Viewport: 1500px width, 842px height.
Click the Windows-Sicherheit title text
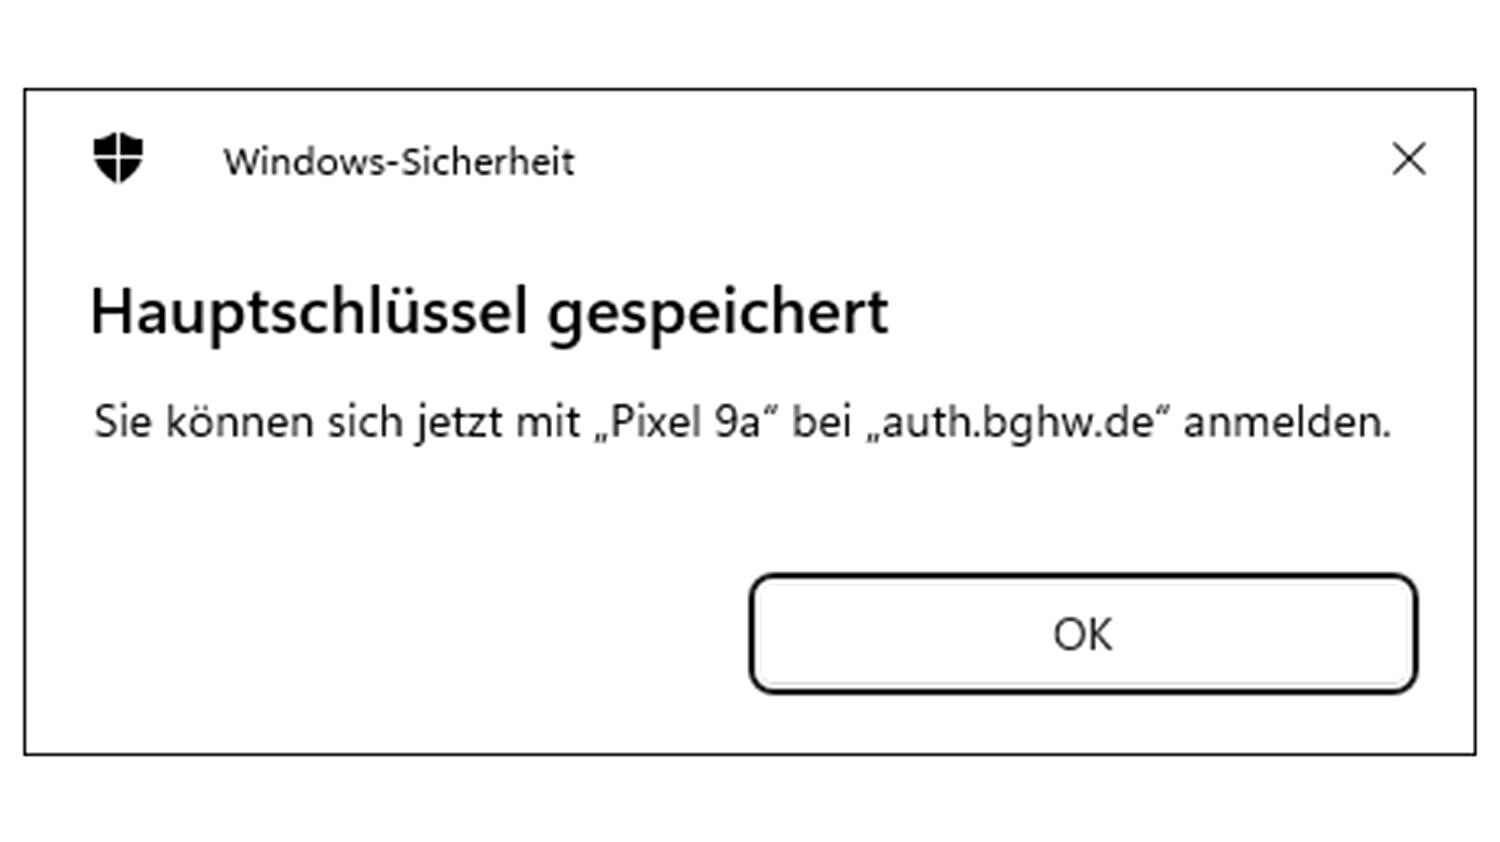click(x=398, y=161)
